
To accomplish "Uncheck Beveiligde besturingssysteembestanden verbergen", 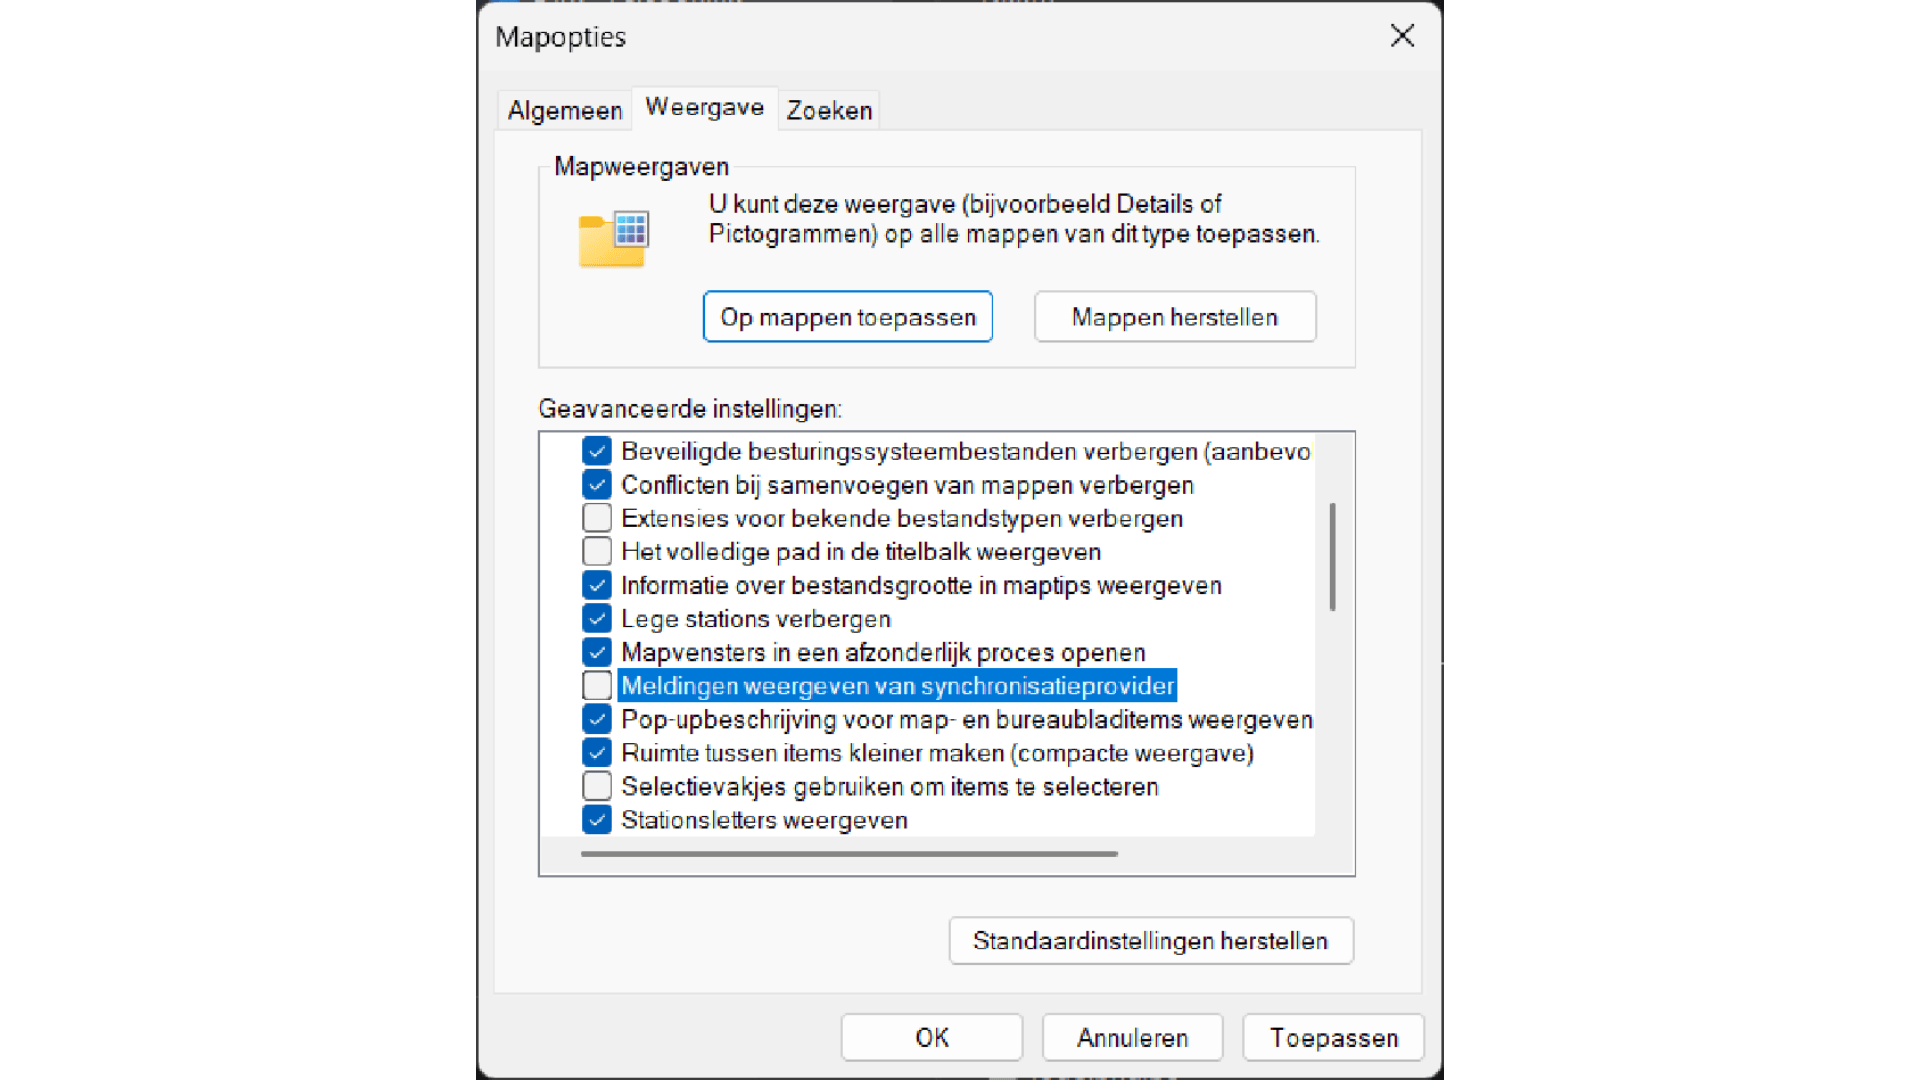I will click(597, 451).
